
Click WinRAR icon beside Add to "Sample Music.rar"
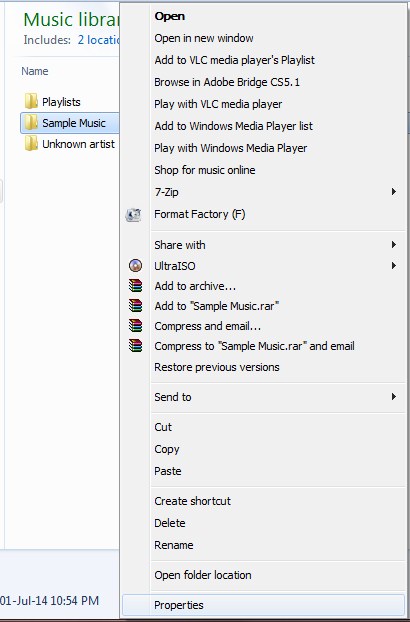(135, 305)
